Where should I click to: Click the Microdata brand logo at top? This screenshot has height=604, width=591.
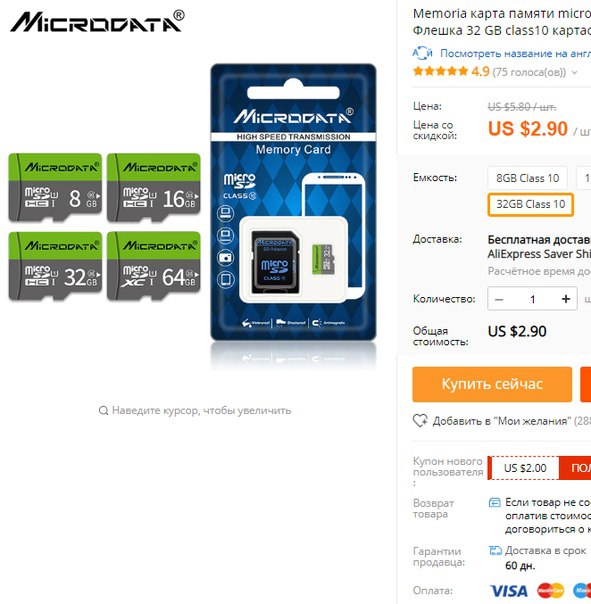(97, 22)
